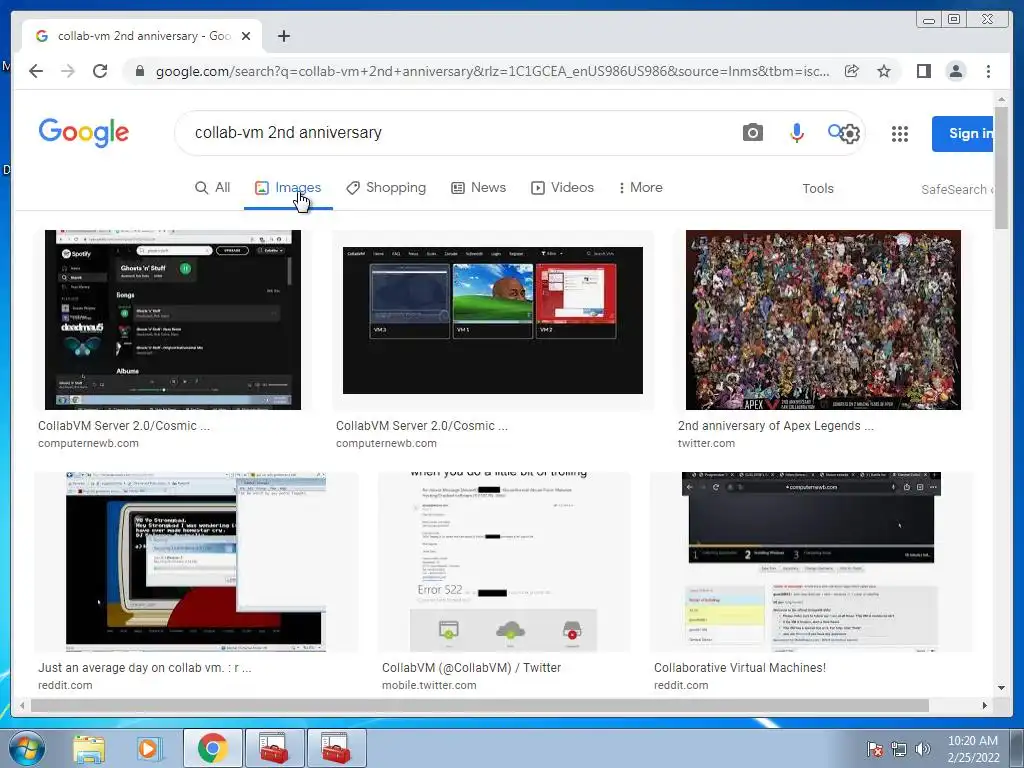1024x768 pixels.
Task: Open the Spotify screenshot CollabVM thumbnail
Action: click(173, 320)
